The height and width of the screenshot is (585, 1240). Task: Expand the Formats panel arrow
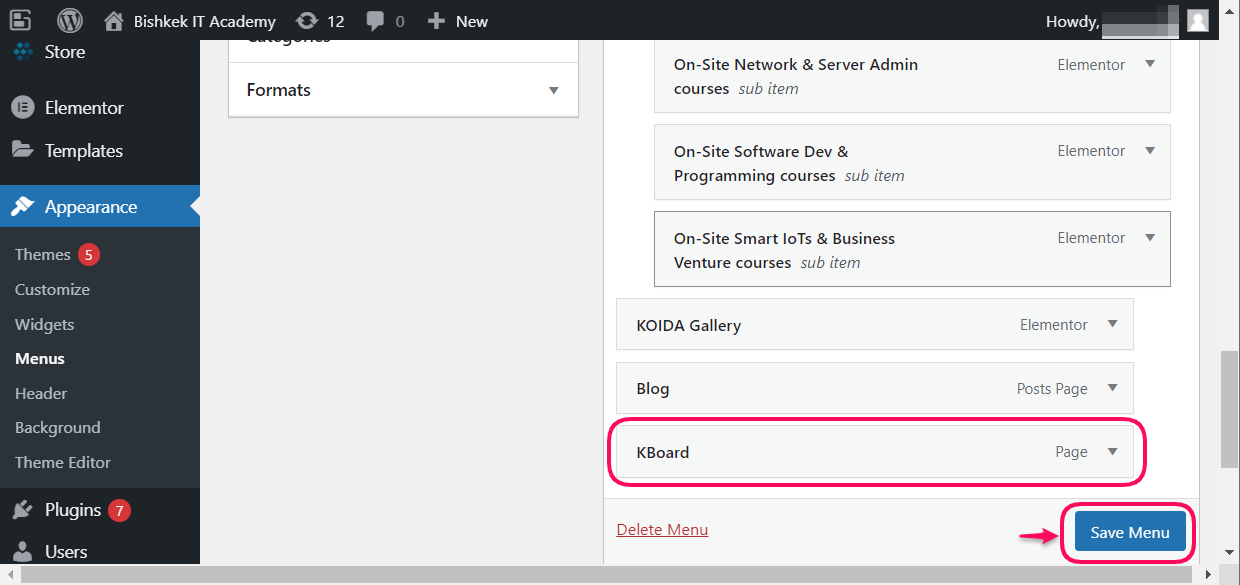(554, 90)
